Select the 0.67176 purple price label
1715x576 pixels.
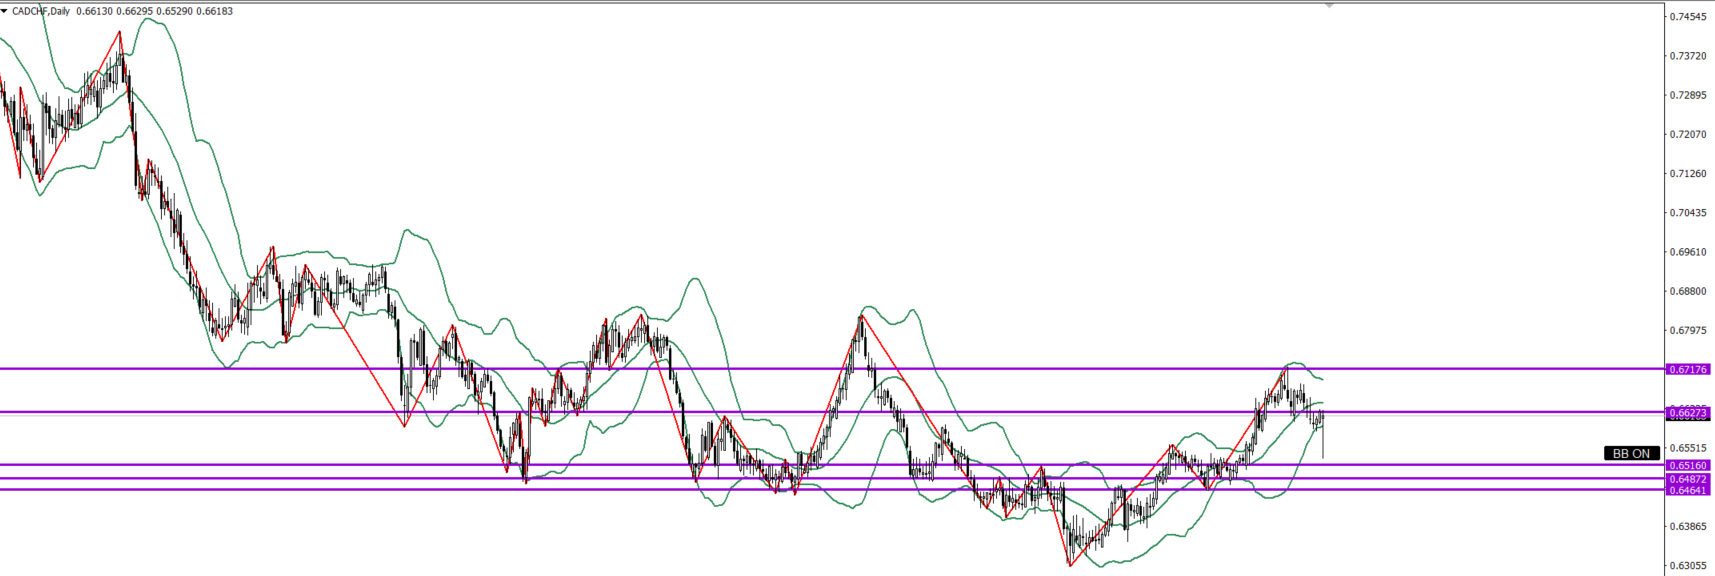1688,369
